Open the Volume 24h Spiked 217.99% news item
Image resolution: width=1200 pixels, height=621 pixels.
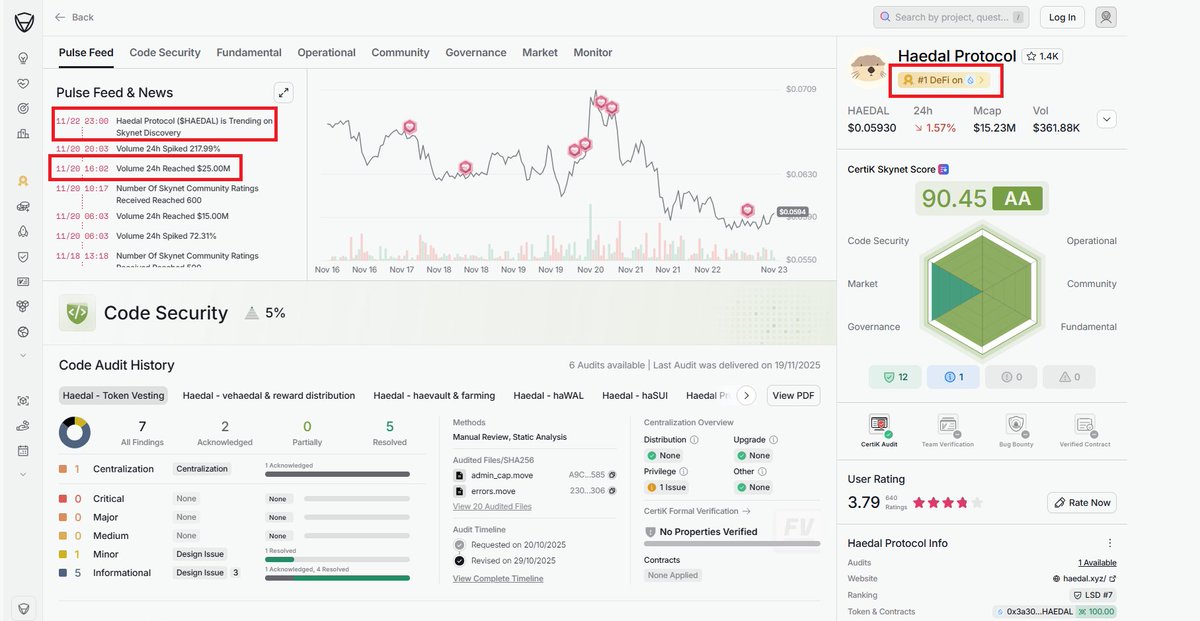click(x=168, y=148)
